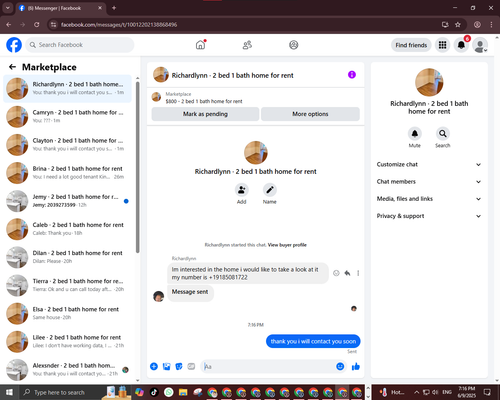
Task: Open the Windows Start menu
Action: (9, 392)
